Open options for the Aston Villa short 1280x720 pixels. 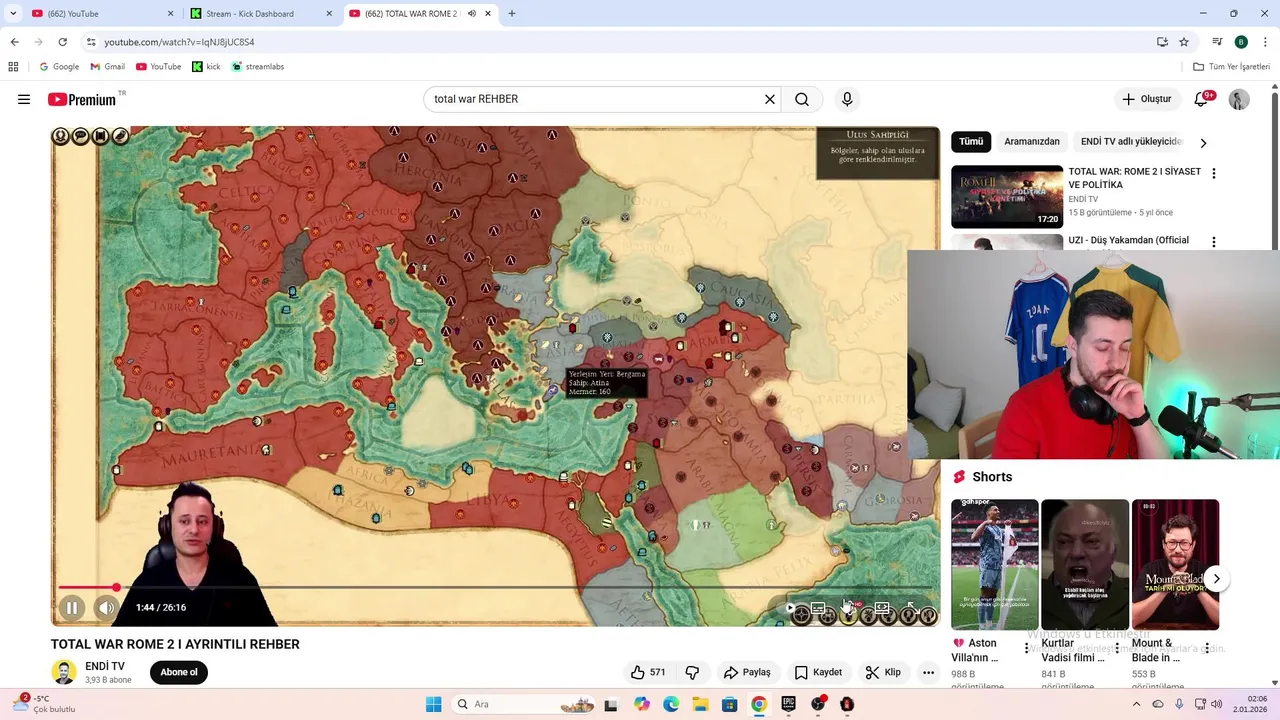point(1027,649)
